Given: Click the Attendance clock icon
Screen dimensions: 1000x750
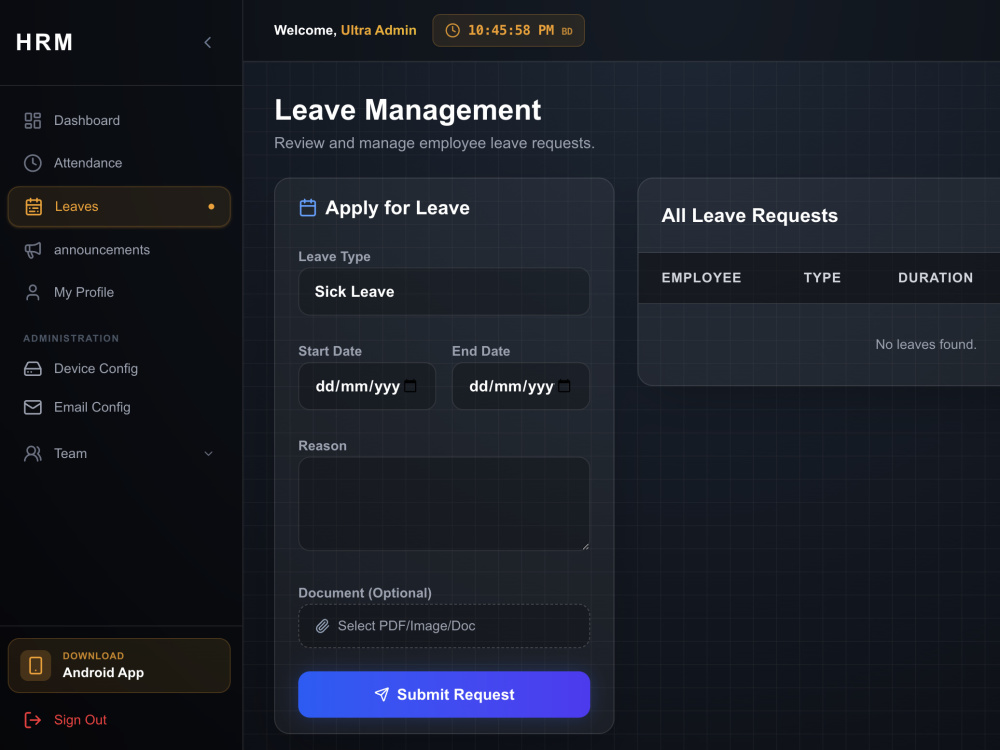Looking at the screenshot, I should (x=33, y=163).
